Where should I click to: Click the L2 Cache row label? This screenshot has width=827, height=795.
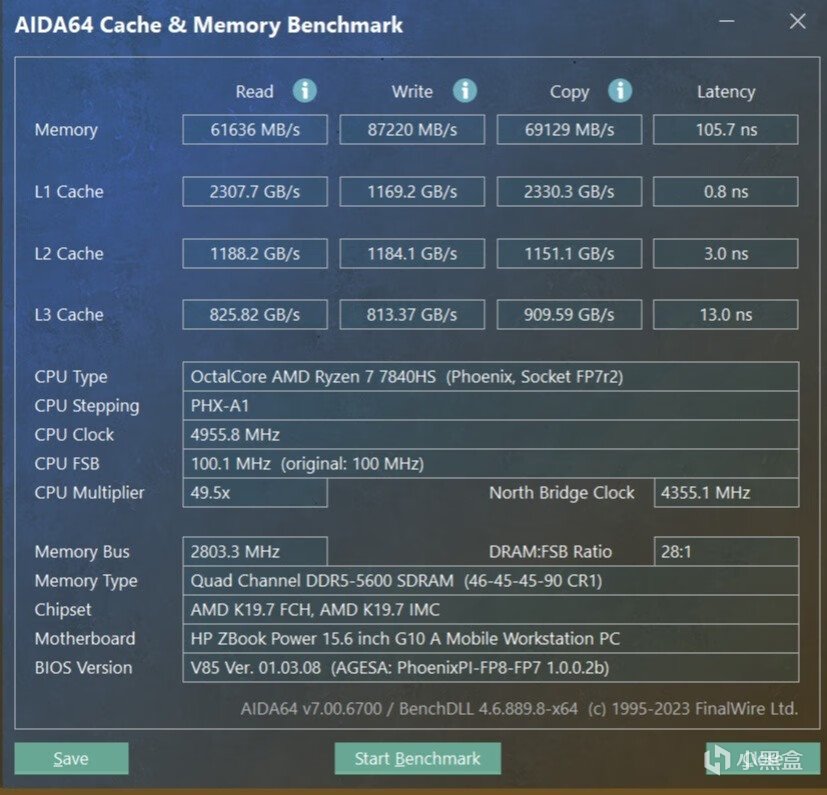tap(69, 254)
